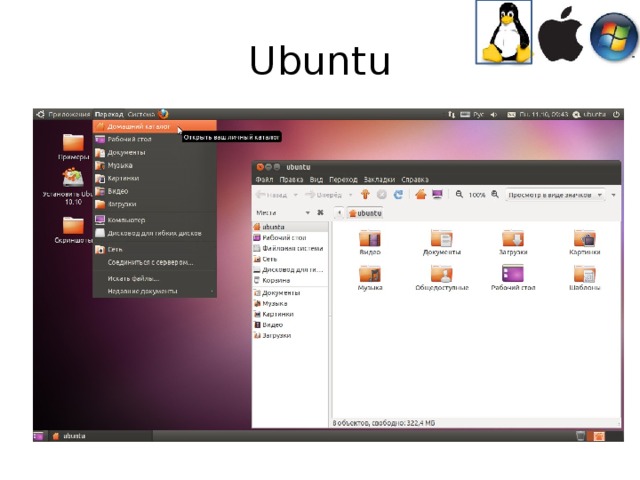Screen dimensions: 640x480
Task: Open the Картинки folder in file view
Action: tap(584, 242)
